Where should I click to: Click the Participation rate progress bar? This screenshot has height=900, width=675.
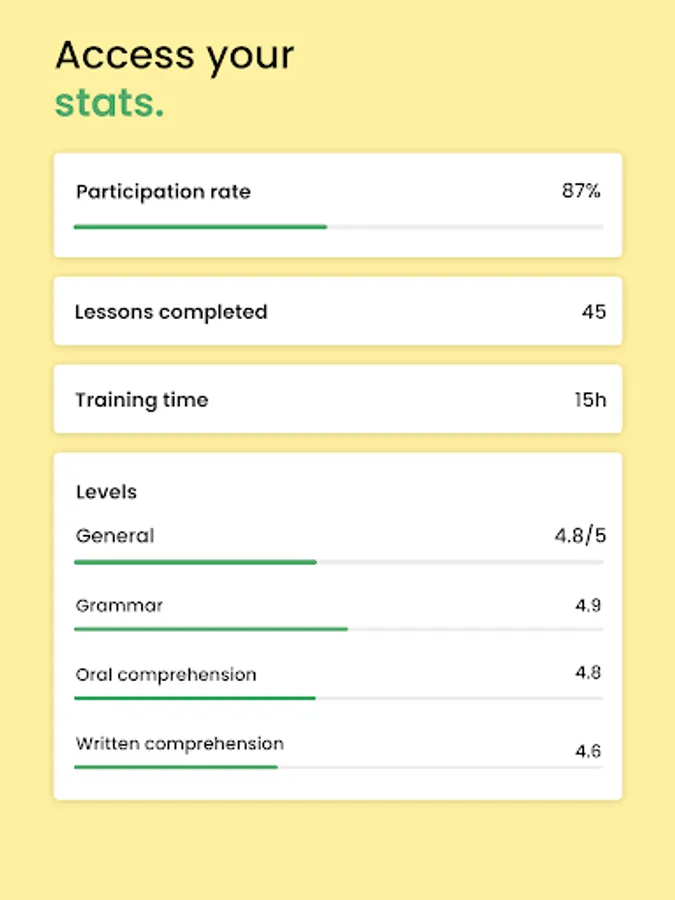tap(338, 227)
